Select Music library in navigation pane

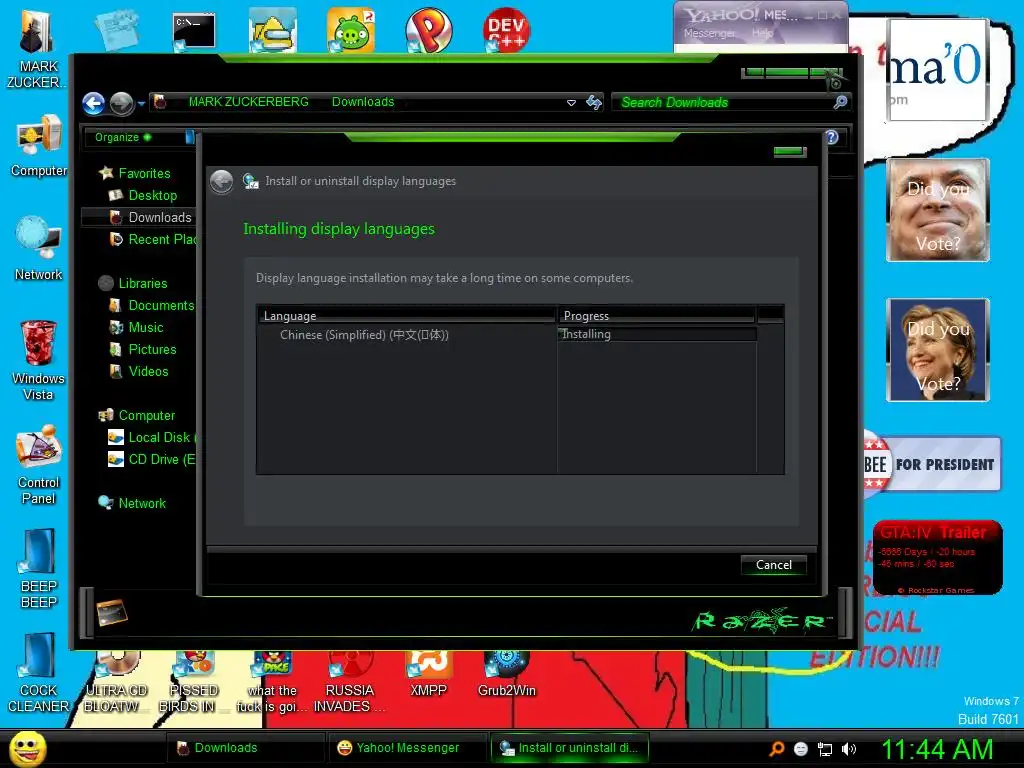146,327
